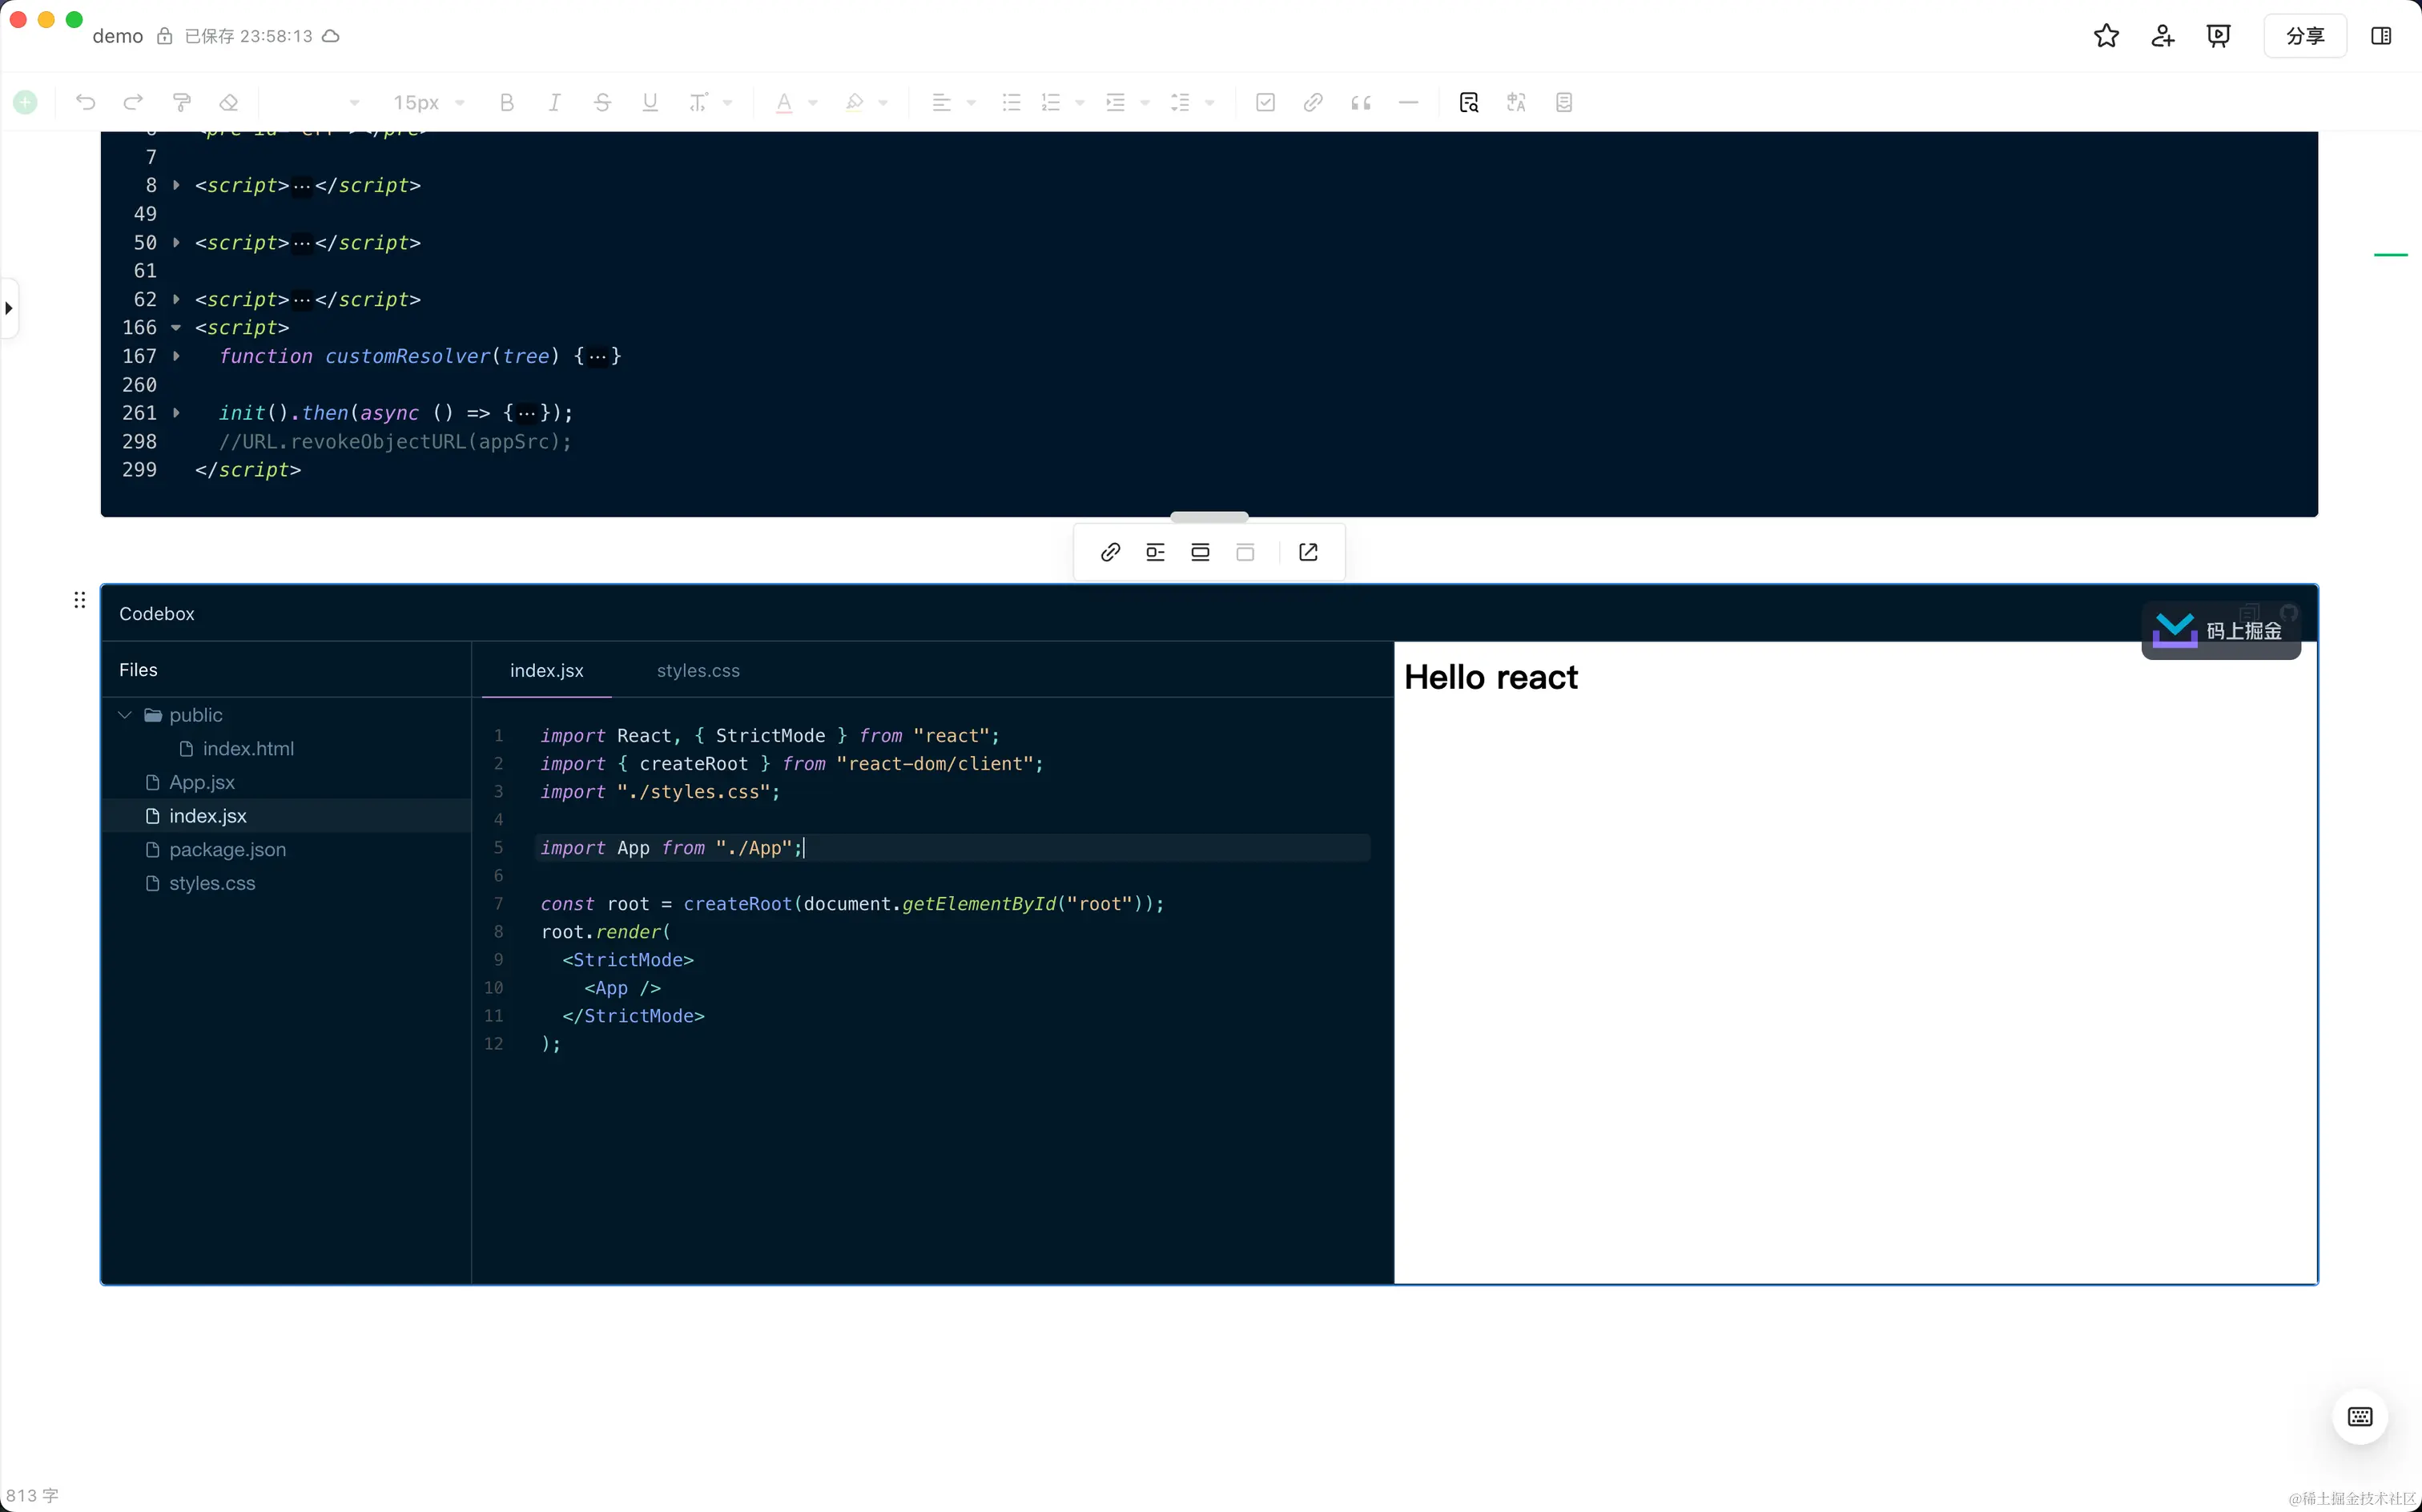
Task: Open the App.jsx file
Action: (201, 782)
